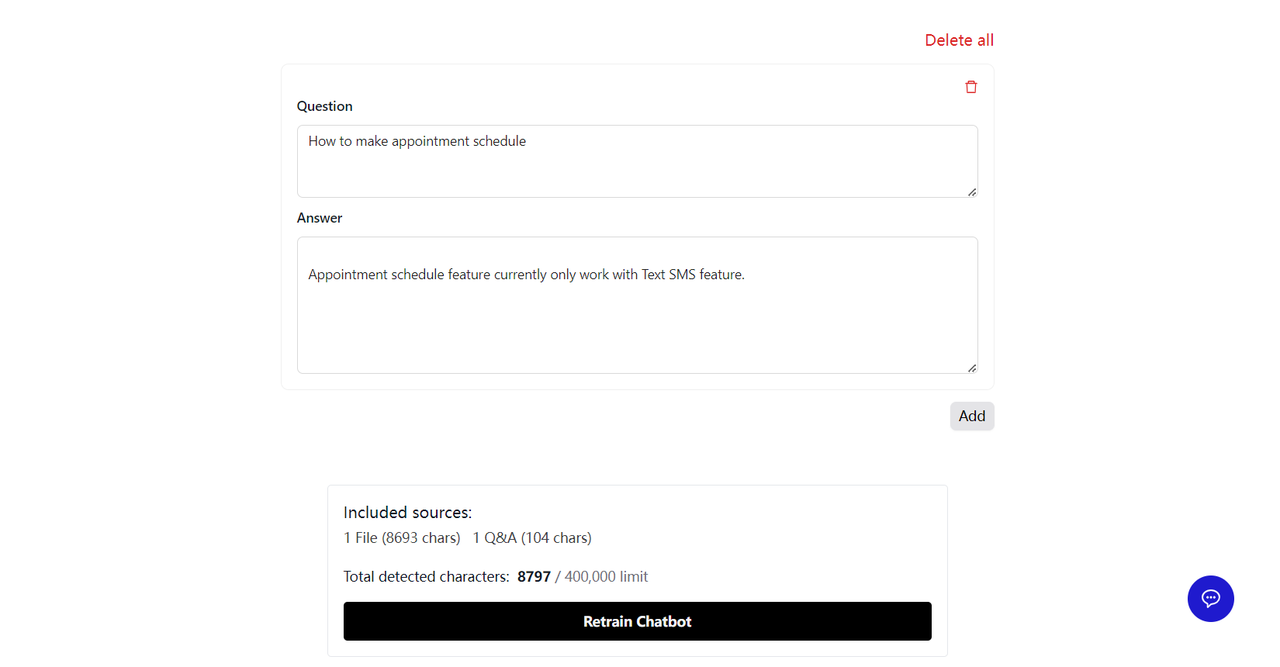Click the Question box resize handle
Viewport: 1280px width, 667px height.
(971, 192)
